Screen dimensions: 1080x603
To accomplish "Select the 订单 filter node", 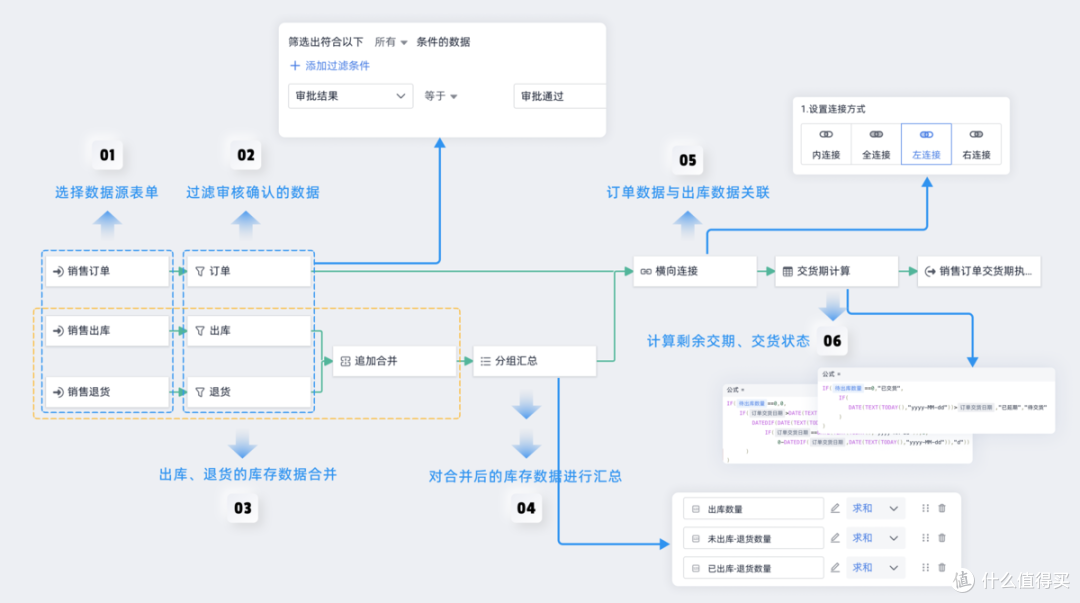I will (x=249, y=272).
